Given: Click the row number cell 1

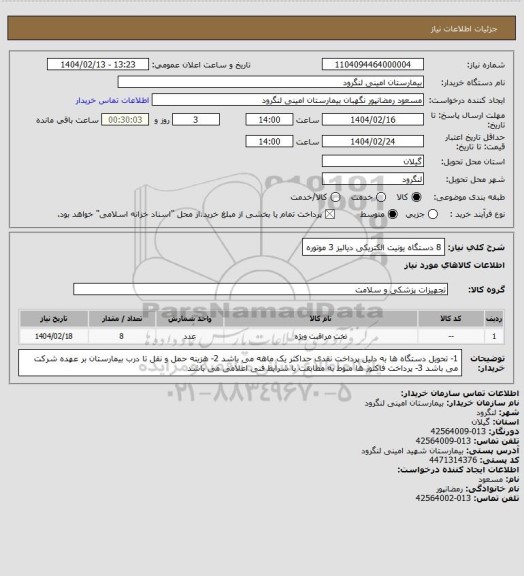Looking at the screenshot, I should tap(494, 336).
